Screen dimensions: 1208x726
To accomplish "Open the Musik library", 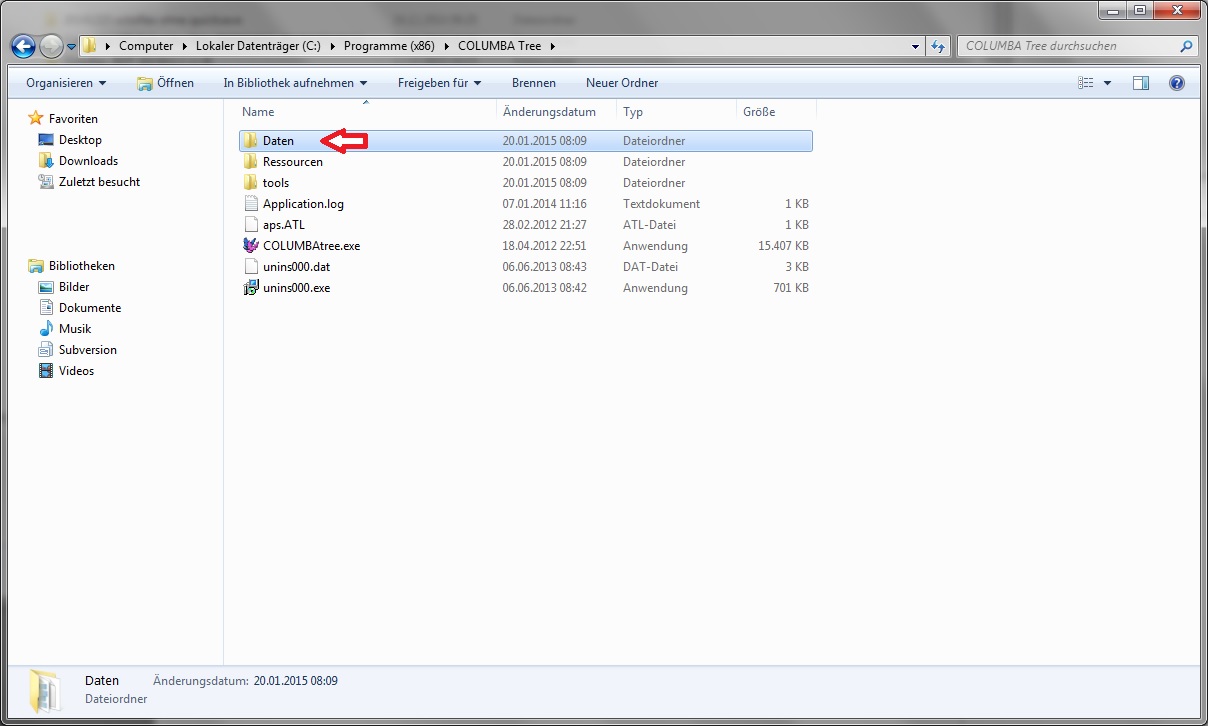I will coord(74,329).
